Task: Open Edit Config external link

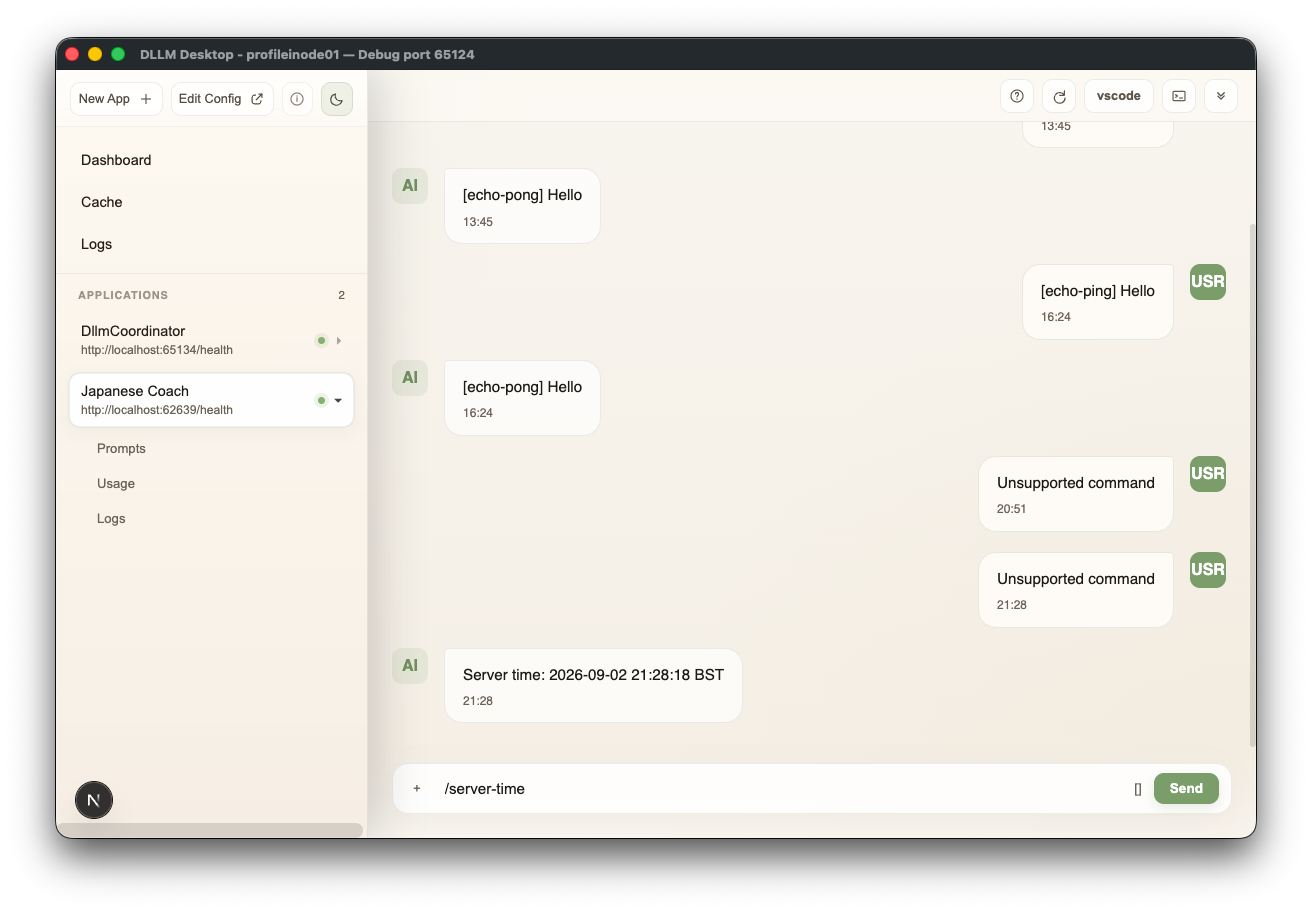Action: [222, 99]
